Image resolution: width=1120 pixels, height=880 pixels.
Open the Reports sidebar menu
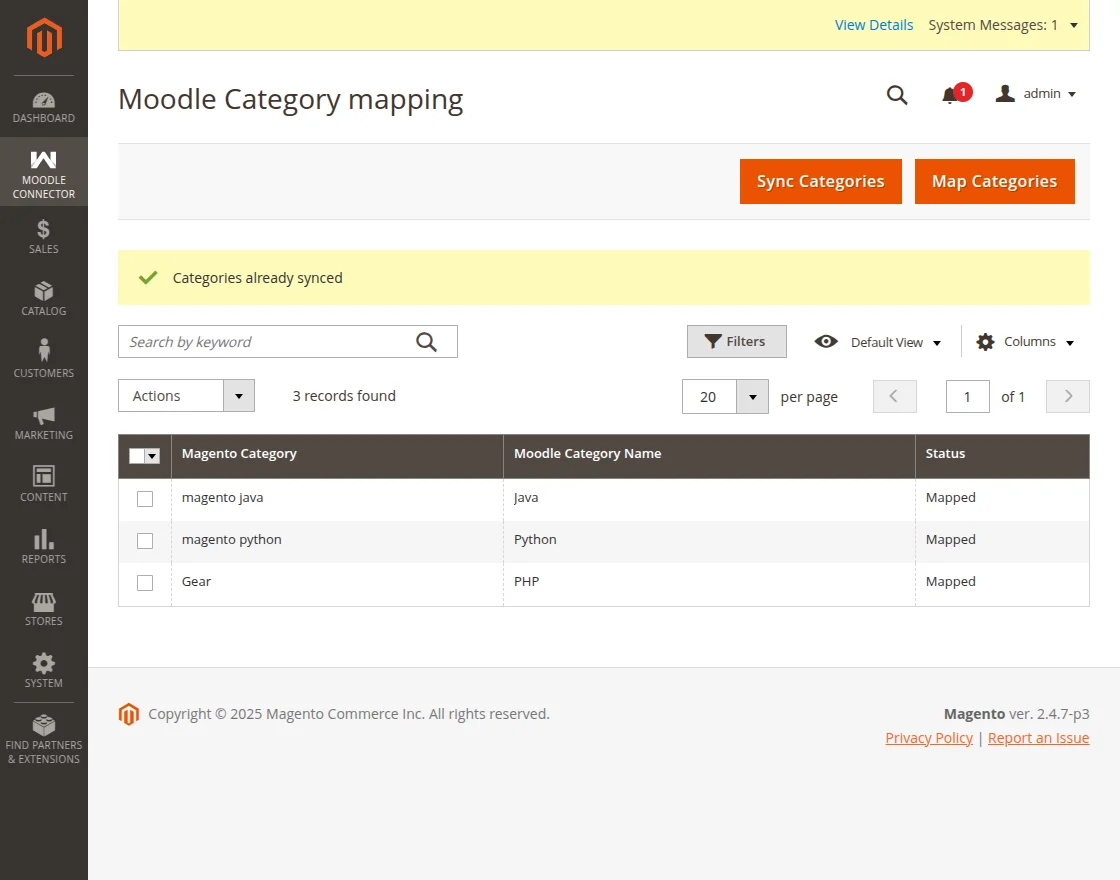(44, 546)
